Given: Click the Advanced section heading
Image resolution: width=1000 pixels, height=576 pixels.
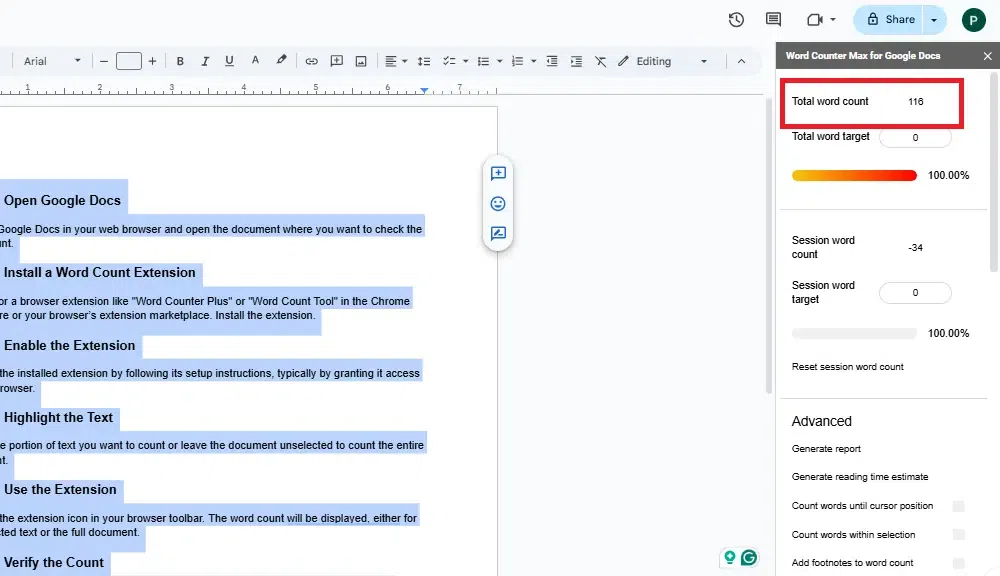Looking at the screenshot, I should point(821,422).
